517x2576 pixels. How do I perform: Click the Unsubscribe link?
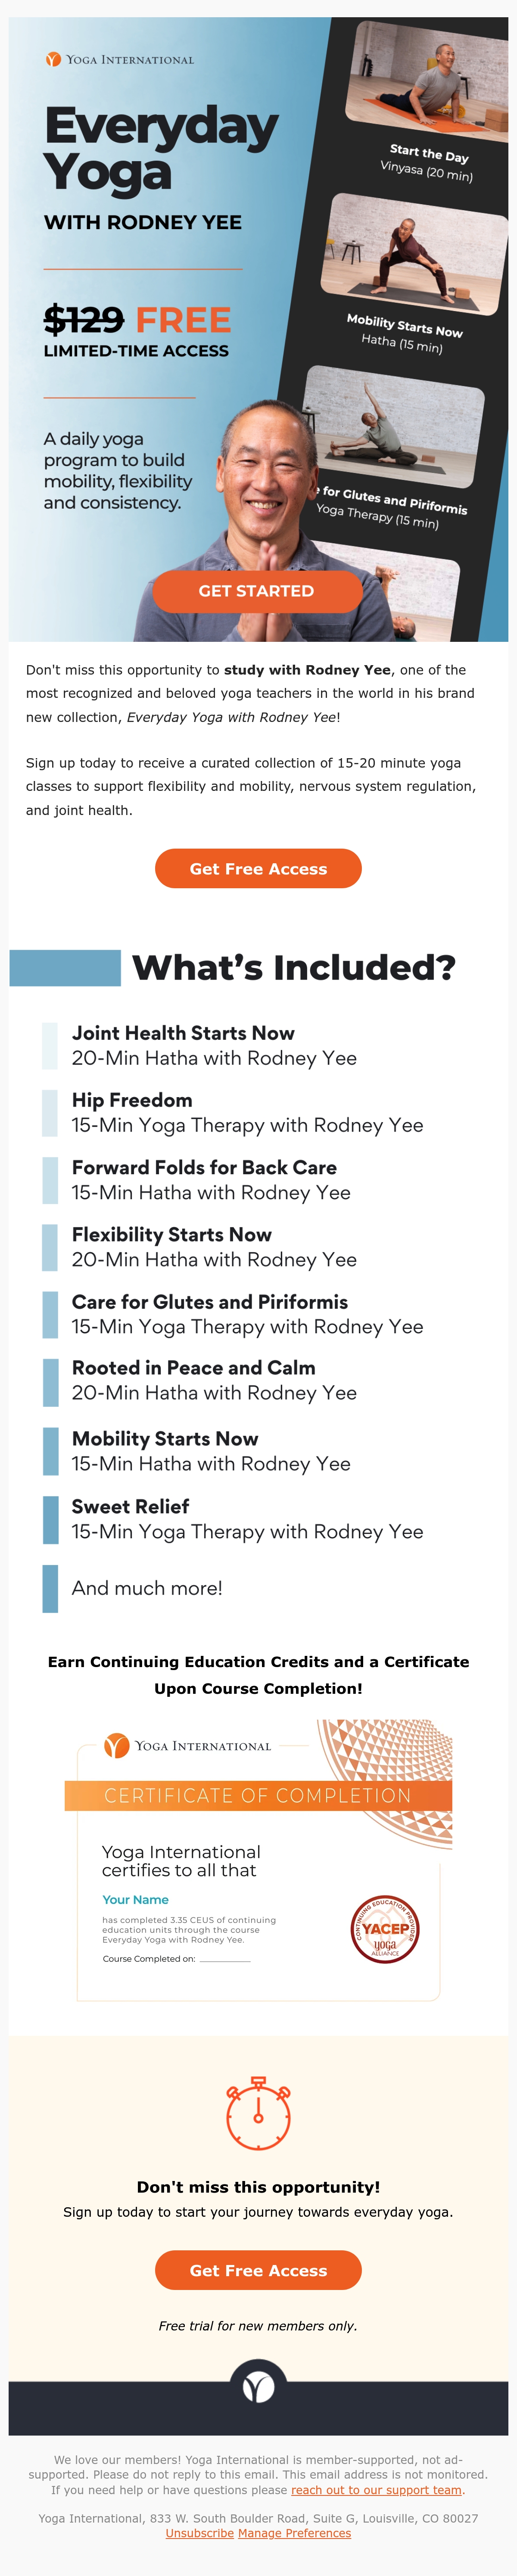199,2533
